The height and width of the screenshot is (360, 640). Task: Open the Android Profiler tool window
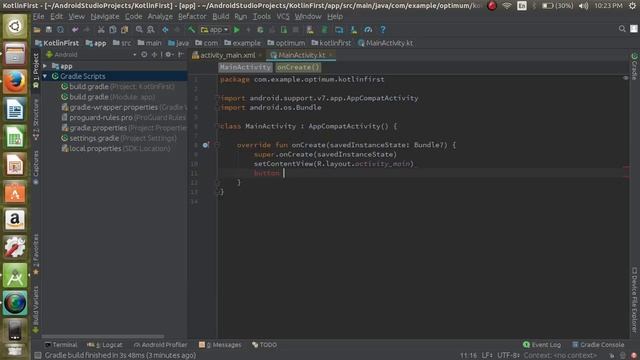coord(160,345)
